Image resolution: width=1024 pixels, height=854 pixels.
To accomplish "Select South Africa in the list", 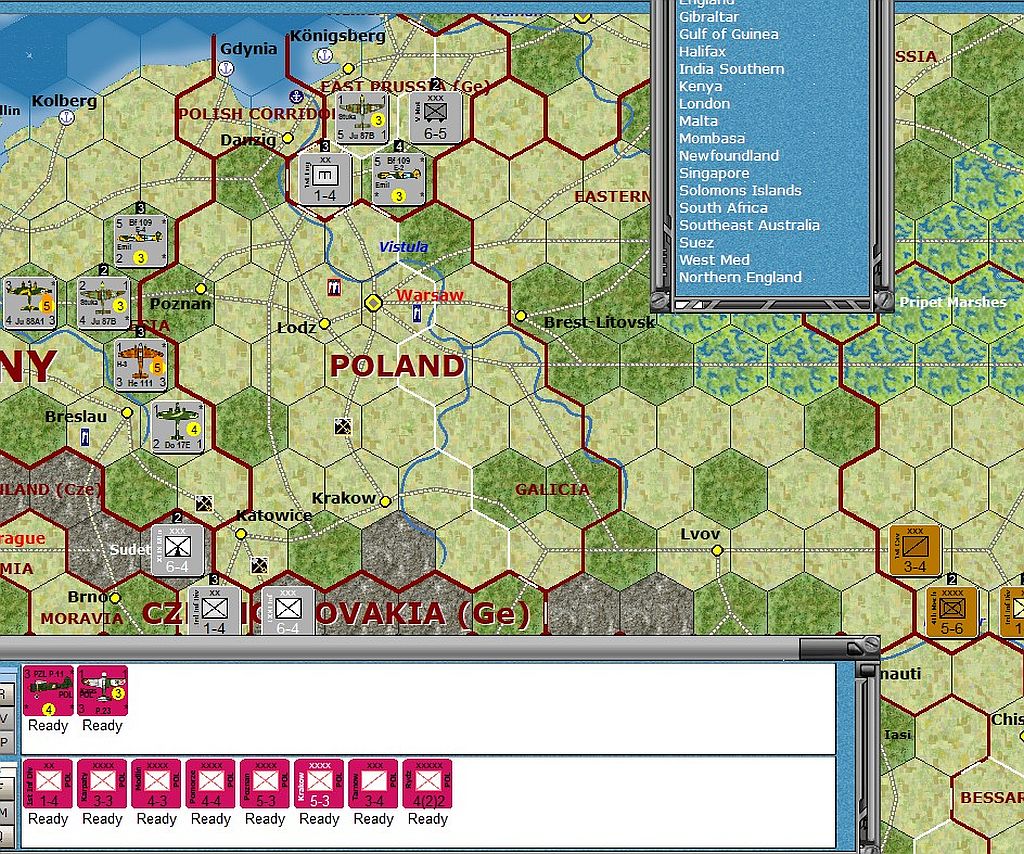I will (724, 208).
